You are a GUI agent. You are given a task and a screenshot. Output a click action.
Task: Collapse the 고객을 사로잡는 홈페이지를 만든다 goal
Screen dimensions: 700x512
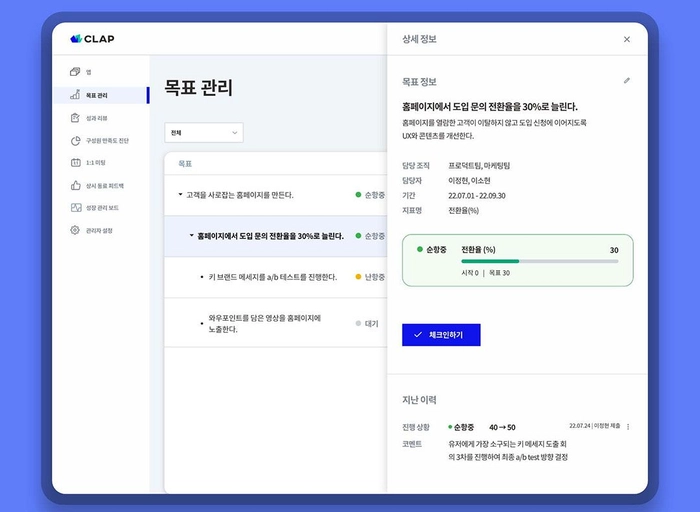(181, 195)
